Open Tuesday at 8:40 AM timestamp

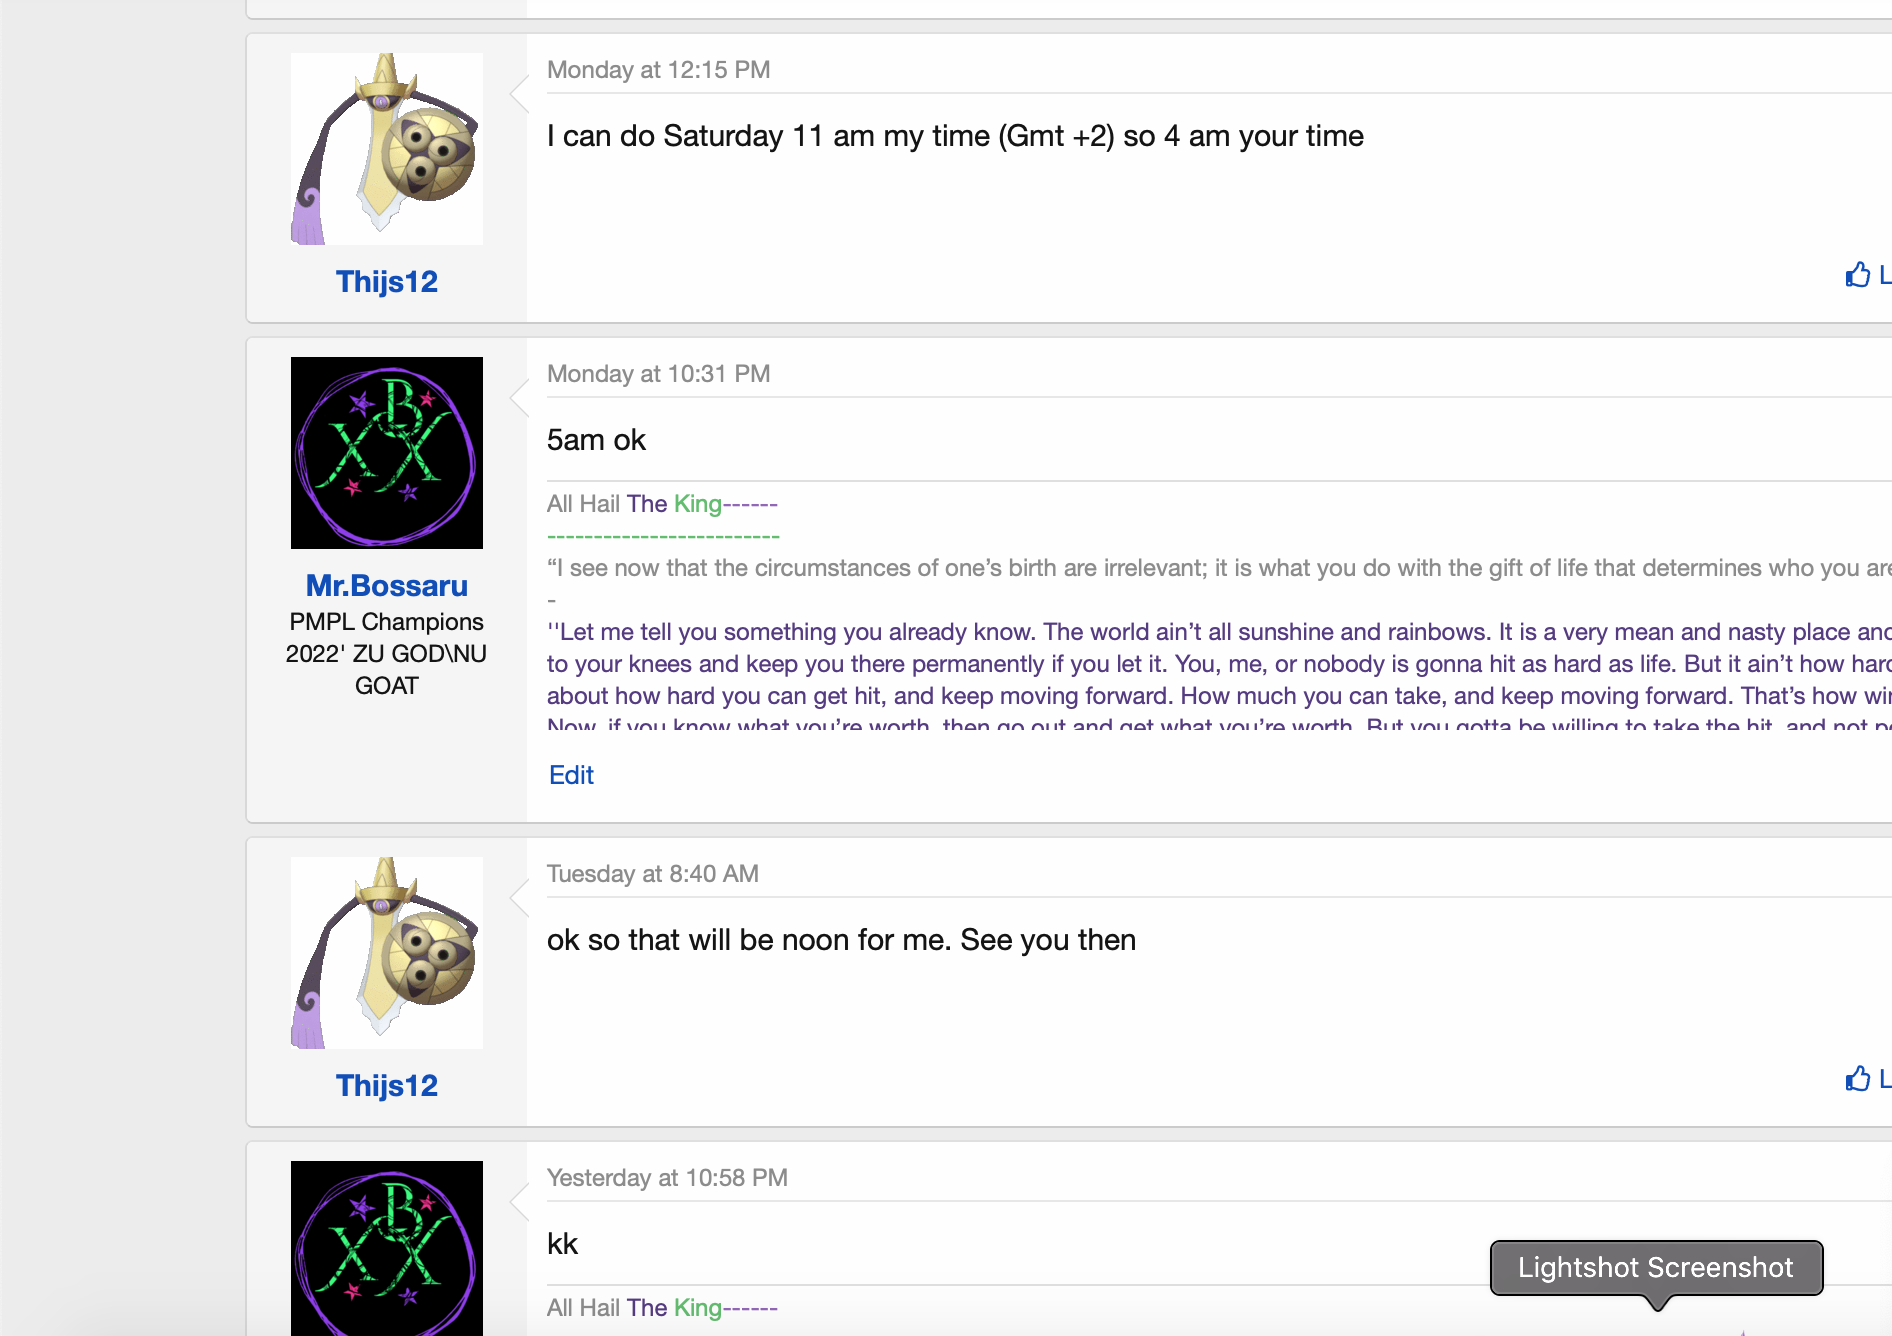coord(652,874)
